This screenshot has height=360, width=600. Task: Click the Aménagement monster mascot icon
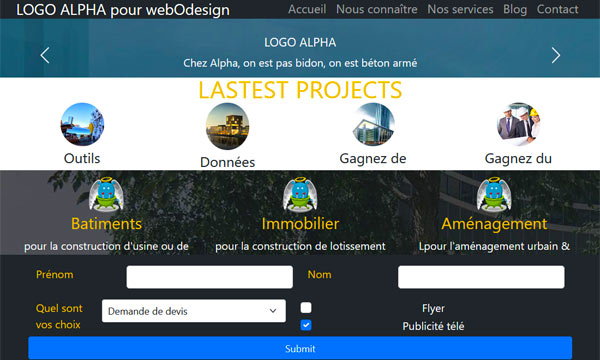click(x=494, y=194)
